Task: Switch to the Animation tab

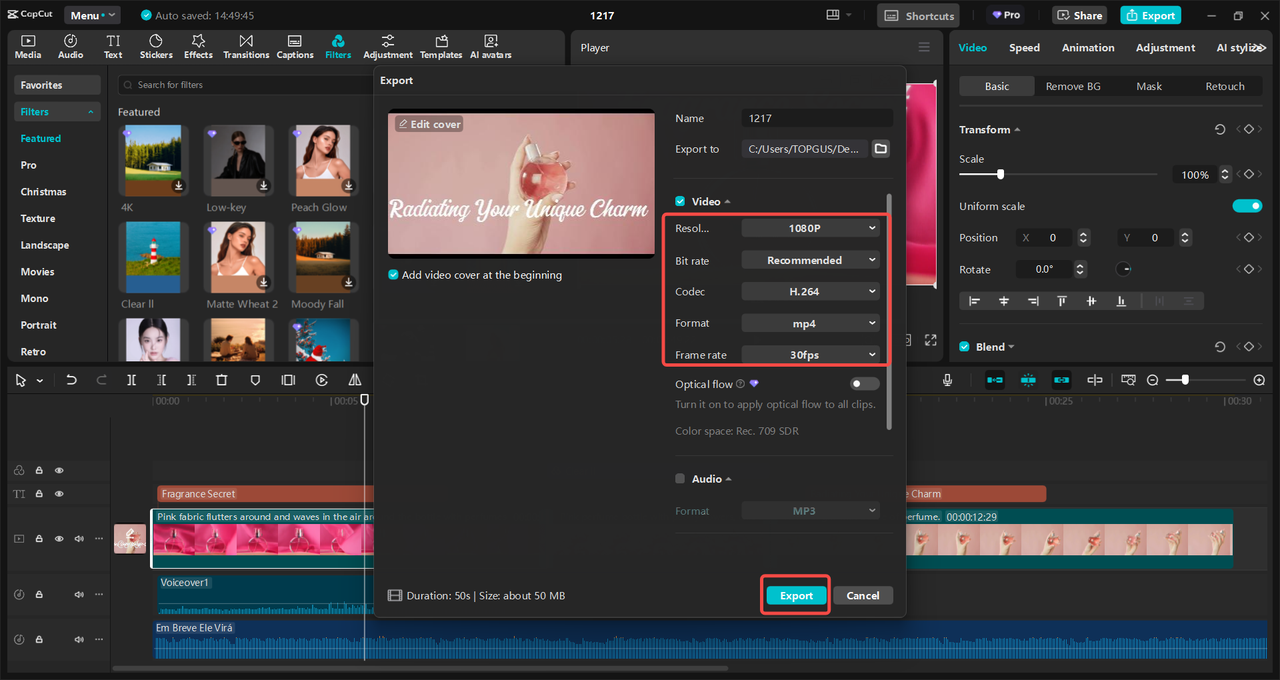Action: tap(1088, 47)
